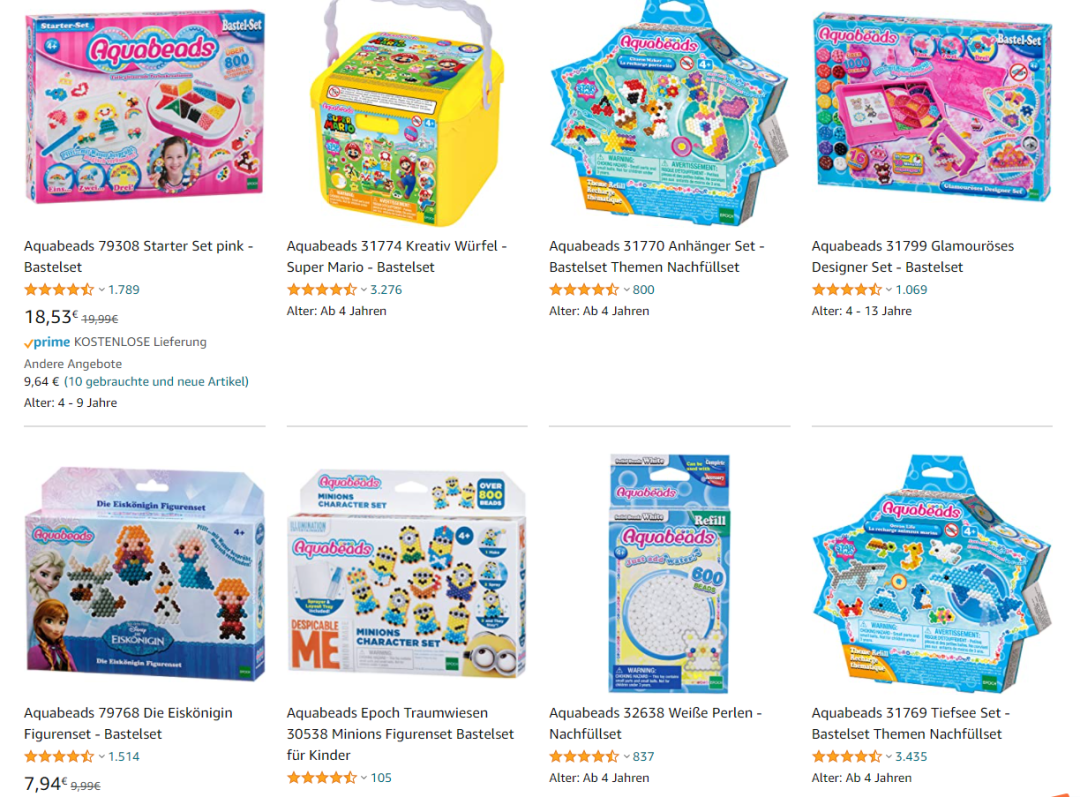The width and height of the screenshot is (1080, 797).
Task: Select the Glamouröses Designer Set product image
Action: (x=933, y=107)
